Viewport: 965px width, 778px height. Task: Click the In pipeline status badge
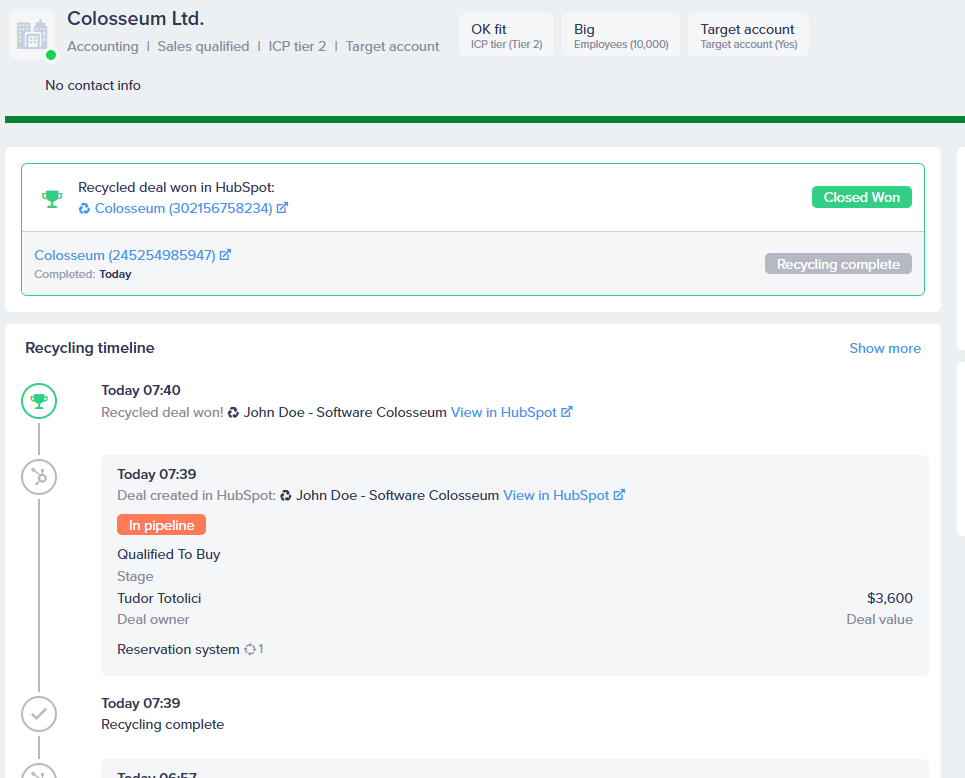[x=161, y=525]
